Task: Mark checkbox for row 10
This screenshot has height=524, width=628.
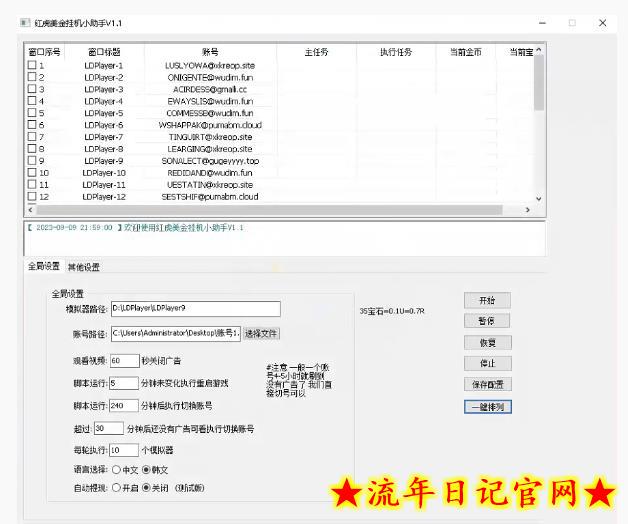Action: [32, 173]
